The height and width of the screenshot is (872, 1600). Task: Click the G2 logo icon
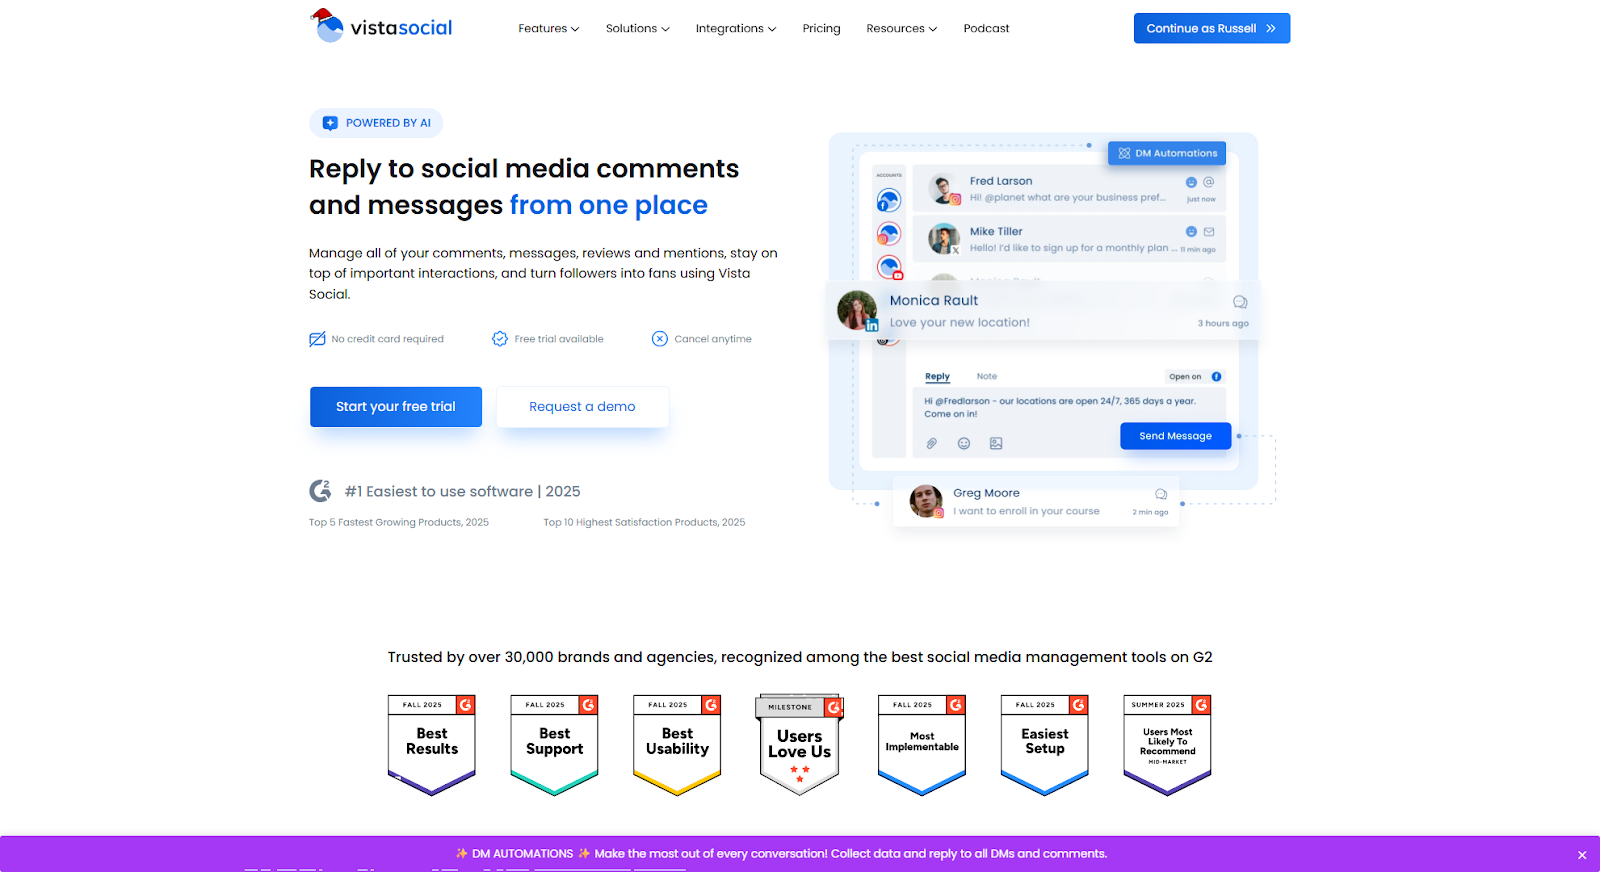point(320,491)
